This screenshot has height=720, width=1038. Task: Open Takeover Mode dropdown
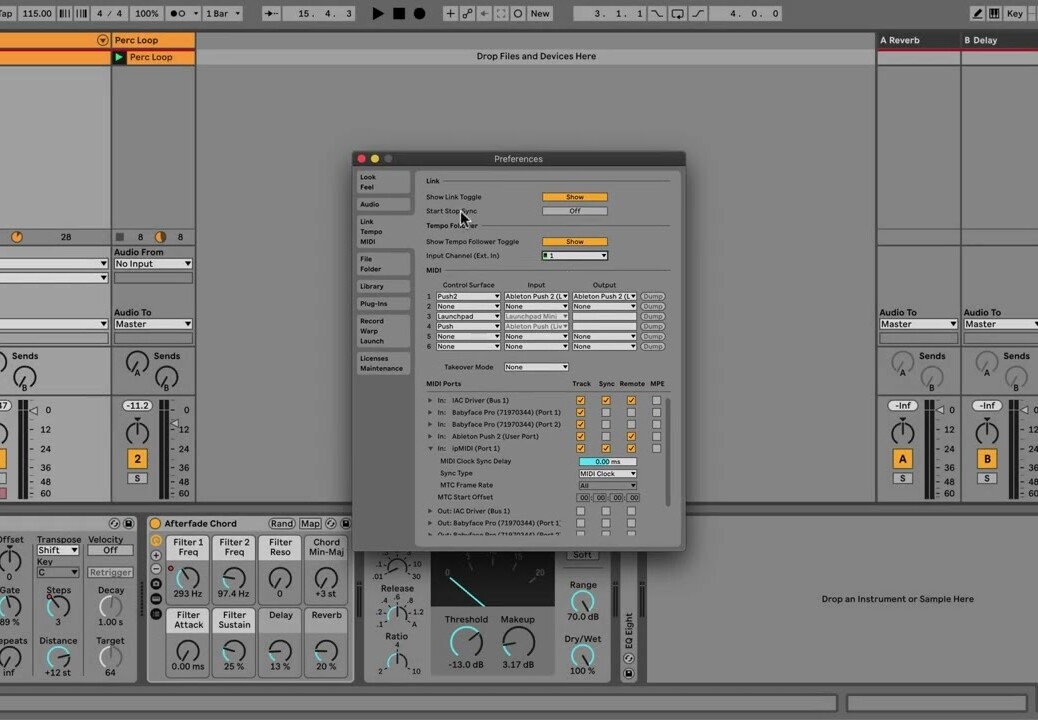click(x=536, y=367)
